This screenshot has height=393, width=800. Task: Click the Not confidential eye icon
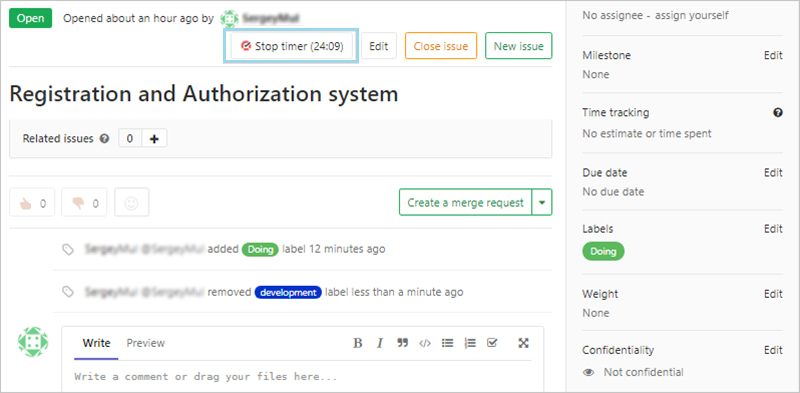[589, 372]
